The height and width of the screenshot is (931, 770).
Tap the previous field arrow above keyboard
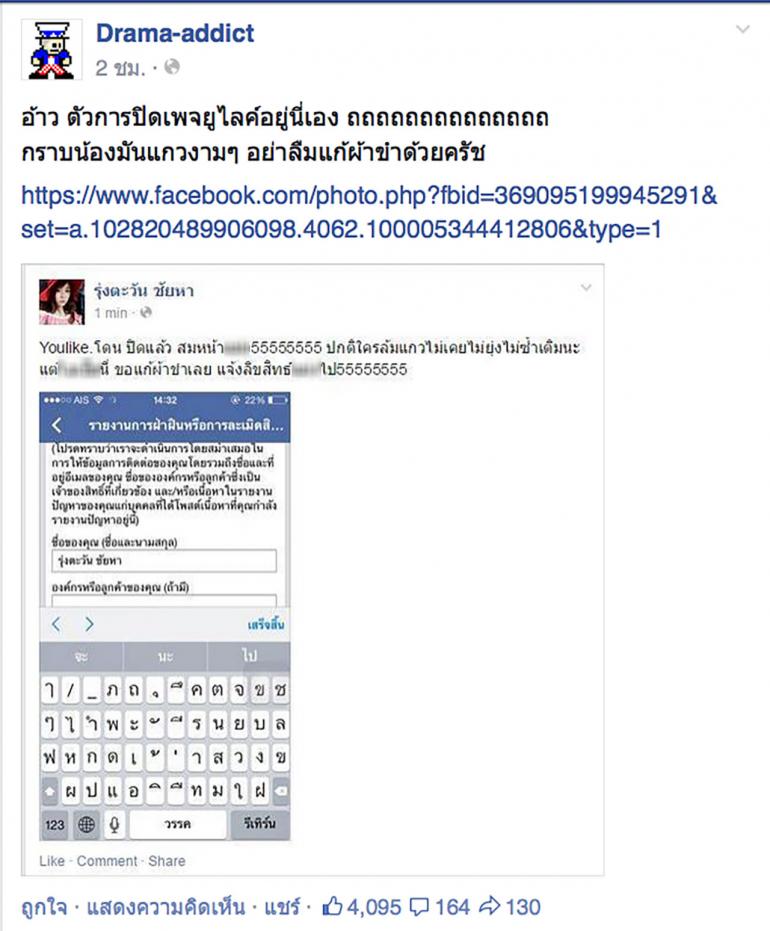pos(56,624)
